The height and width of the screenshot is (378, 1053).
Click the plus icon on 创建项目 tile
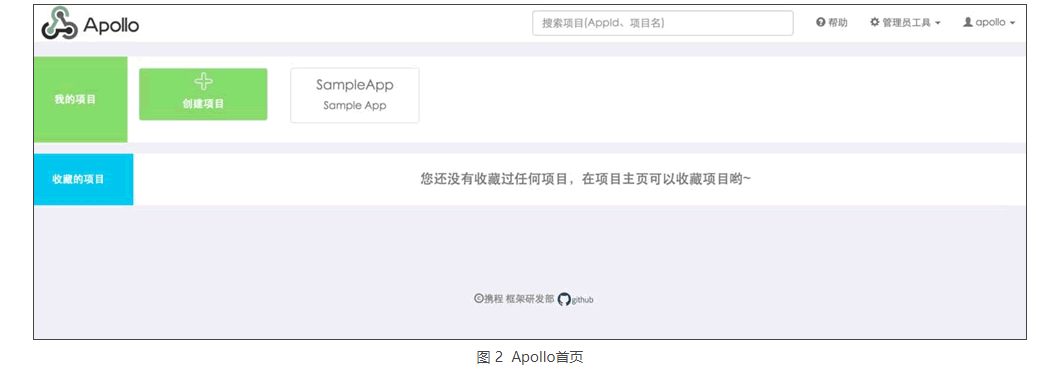(203, 81)
